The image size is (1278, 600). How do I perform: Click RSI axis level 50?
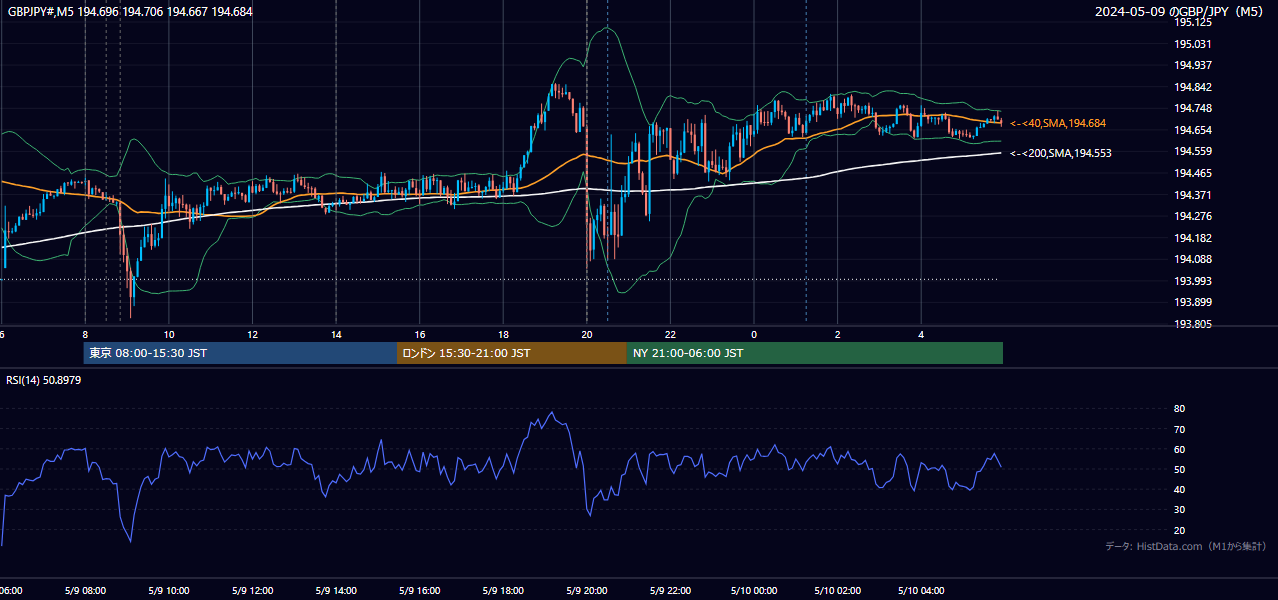[x=1179, y=469]
